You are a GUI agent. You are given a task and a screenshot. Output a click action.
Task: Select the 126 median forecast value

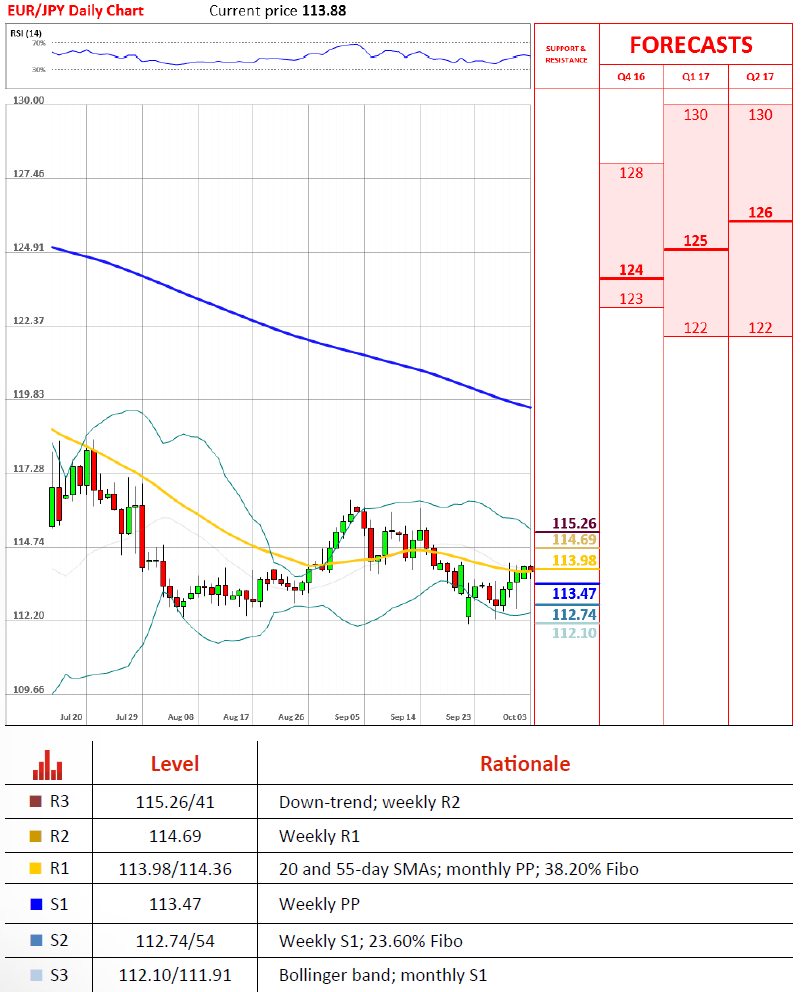tap(760, 212)
